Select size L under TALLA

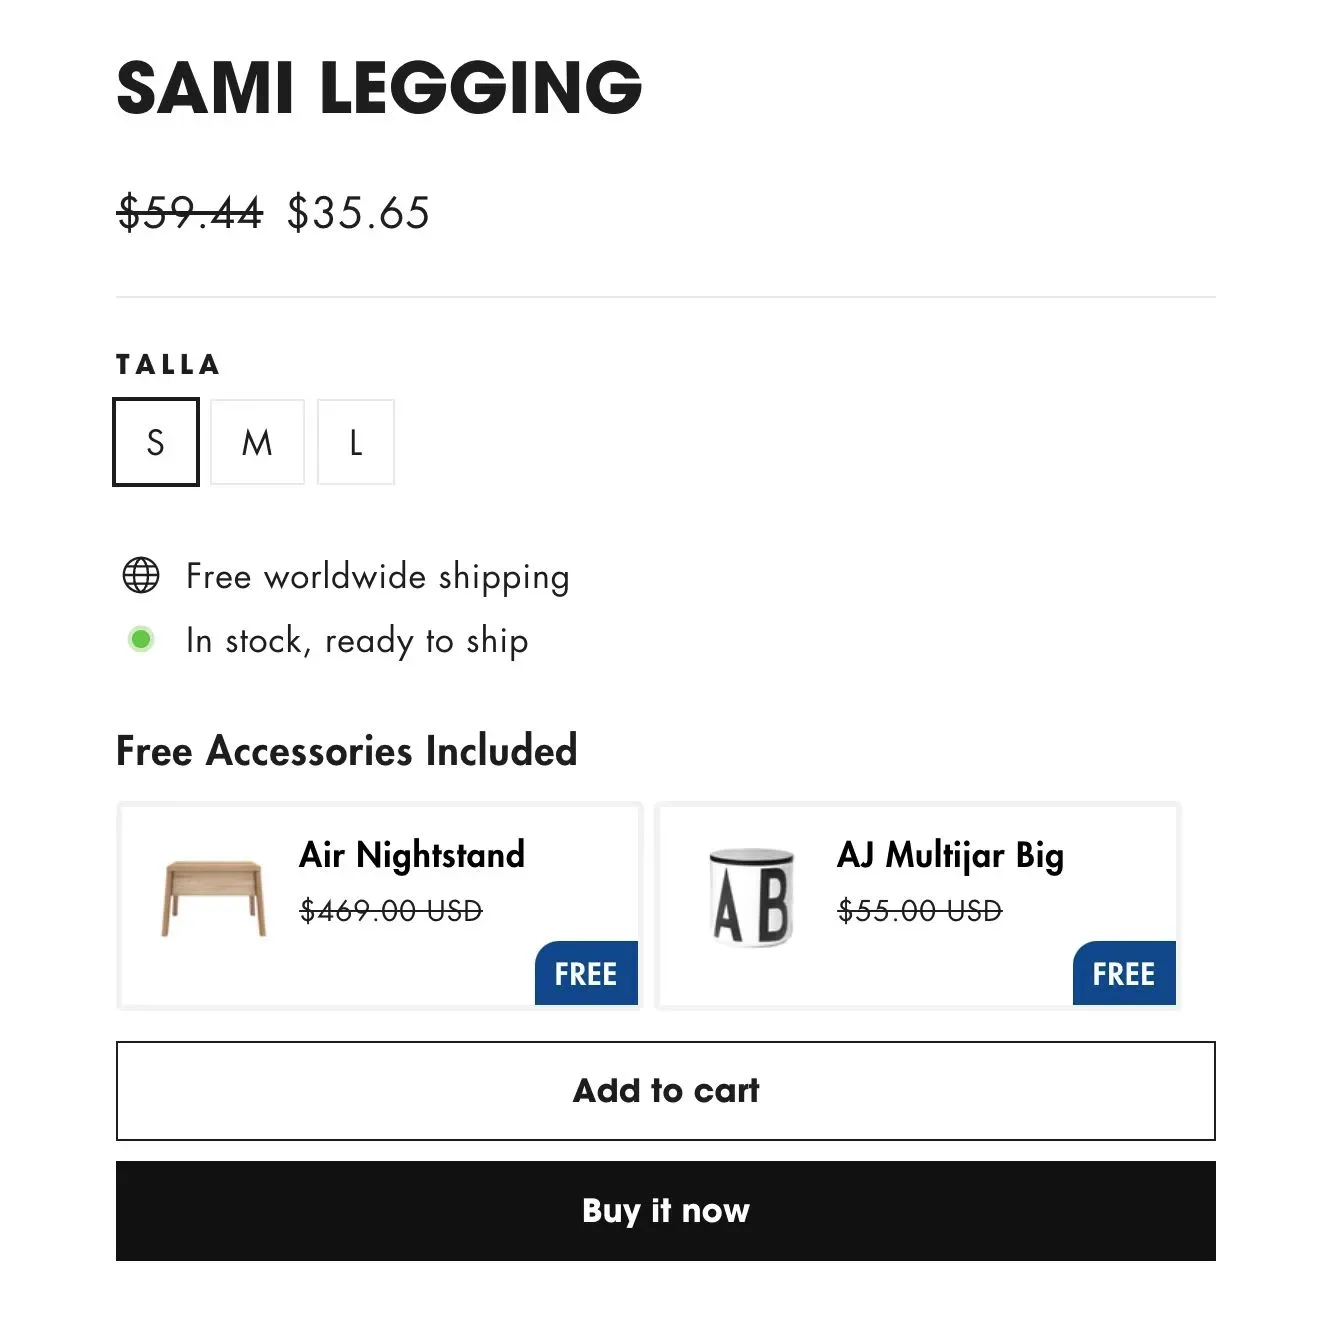click(356, 442)
